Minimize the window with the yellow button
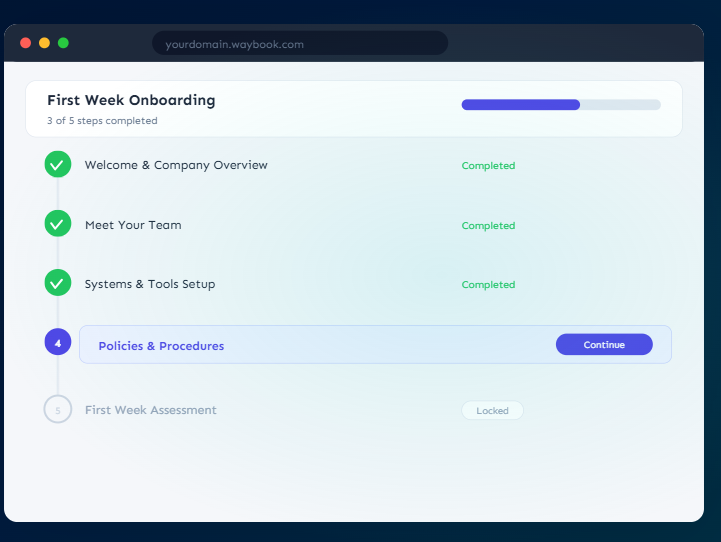Screen dimensions: 721x542 click(x=44, y=43)
